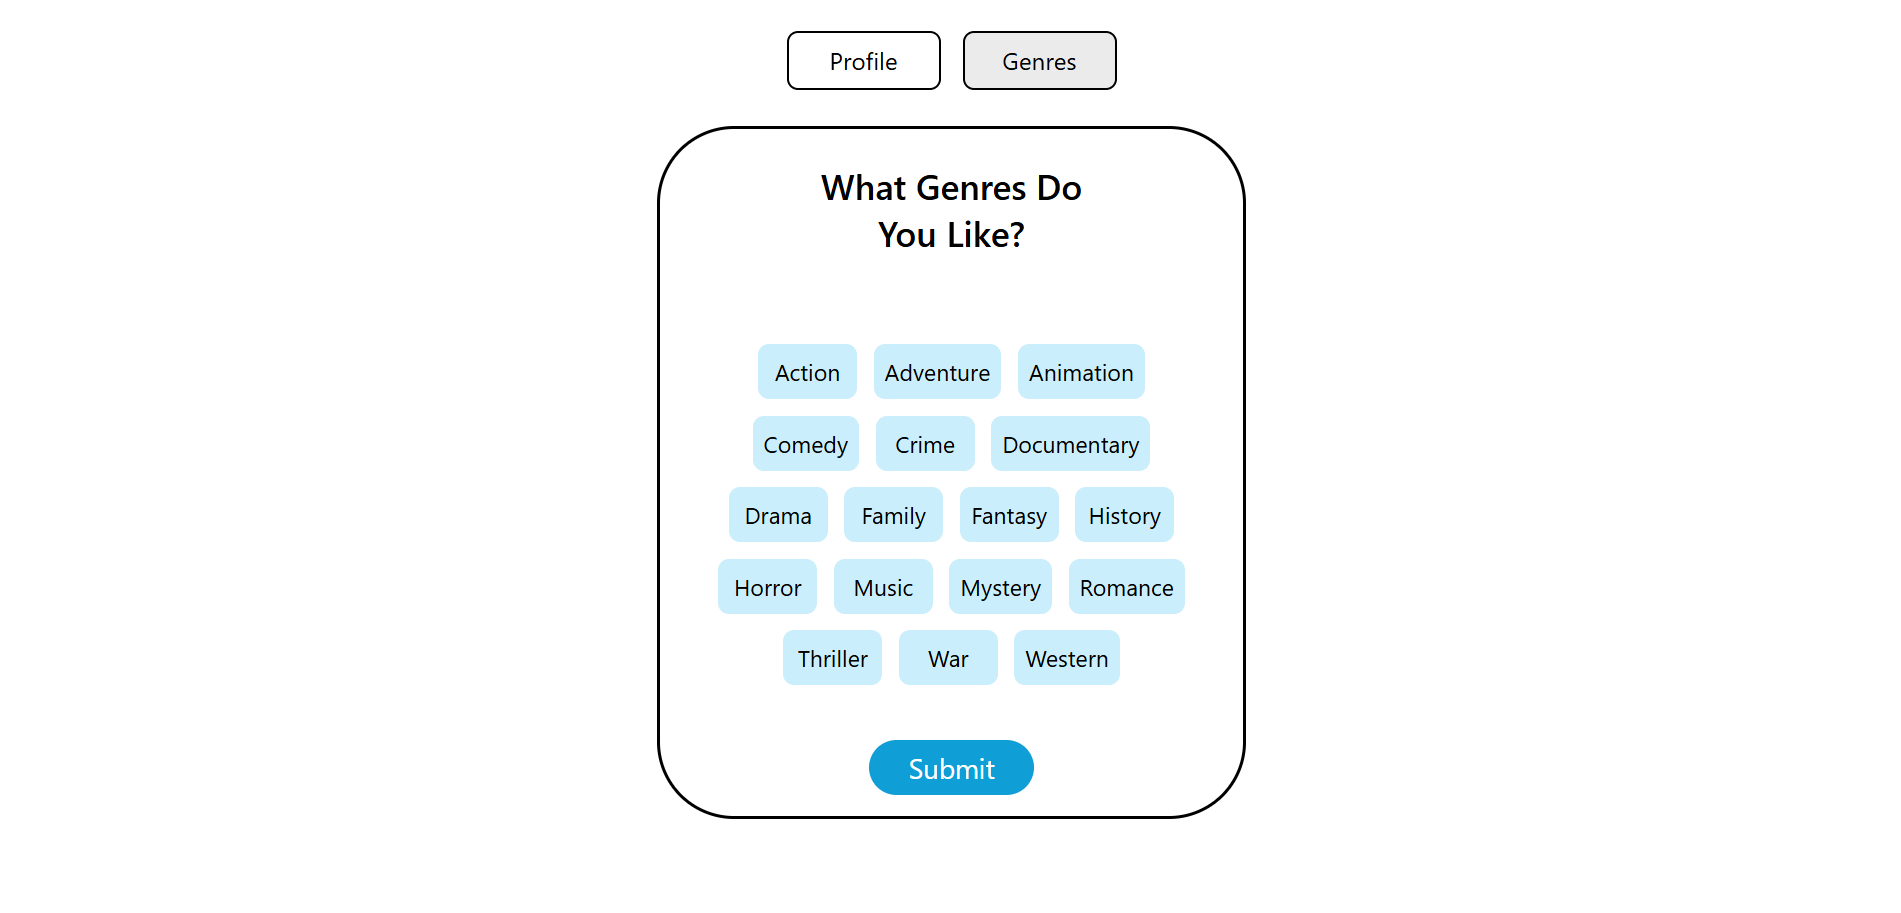1901x913 pixels.
Task: Choose Animation as a liked genre
Action: coord(1081,372)
